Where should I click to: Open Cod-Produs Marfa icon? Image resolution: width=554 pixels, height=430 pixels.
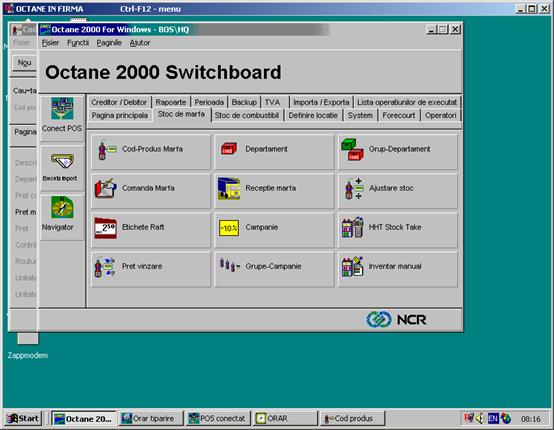pos(107,149)
